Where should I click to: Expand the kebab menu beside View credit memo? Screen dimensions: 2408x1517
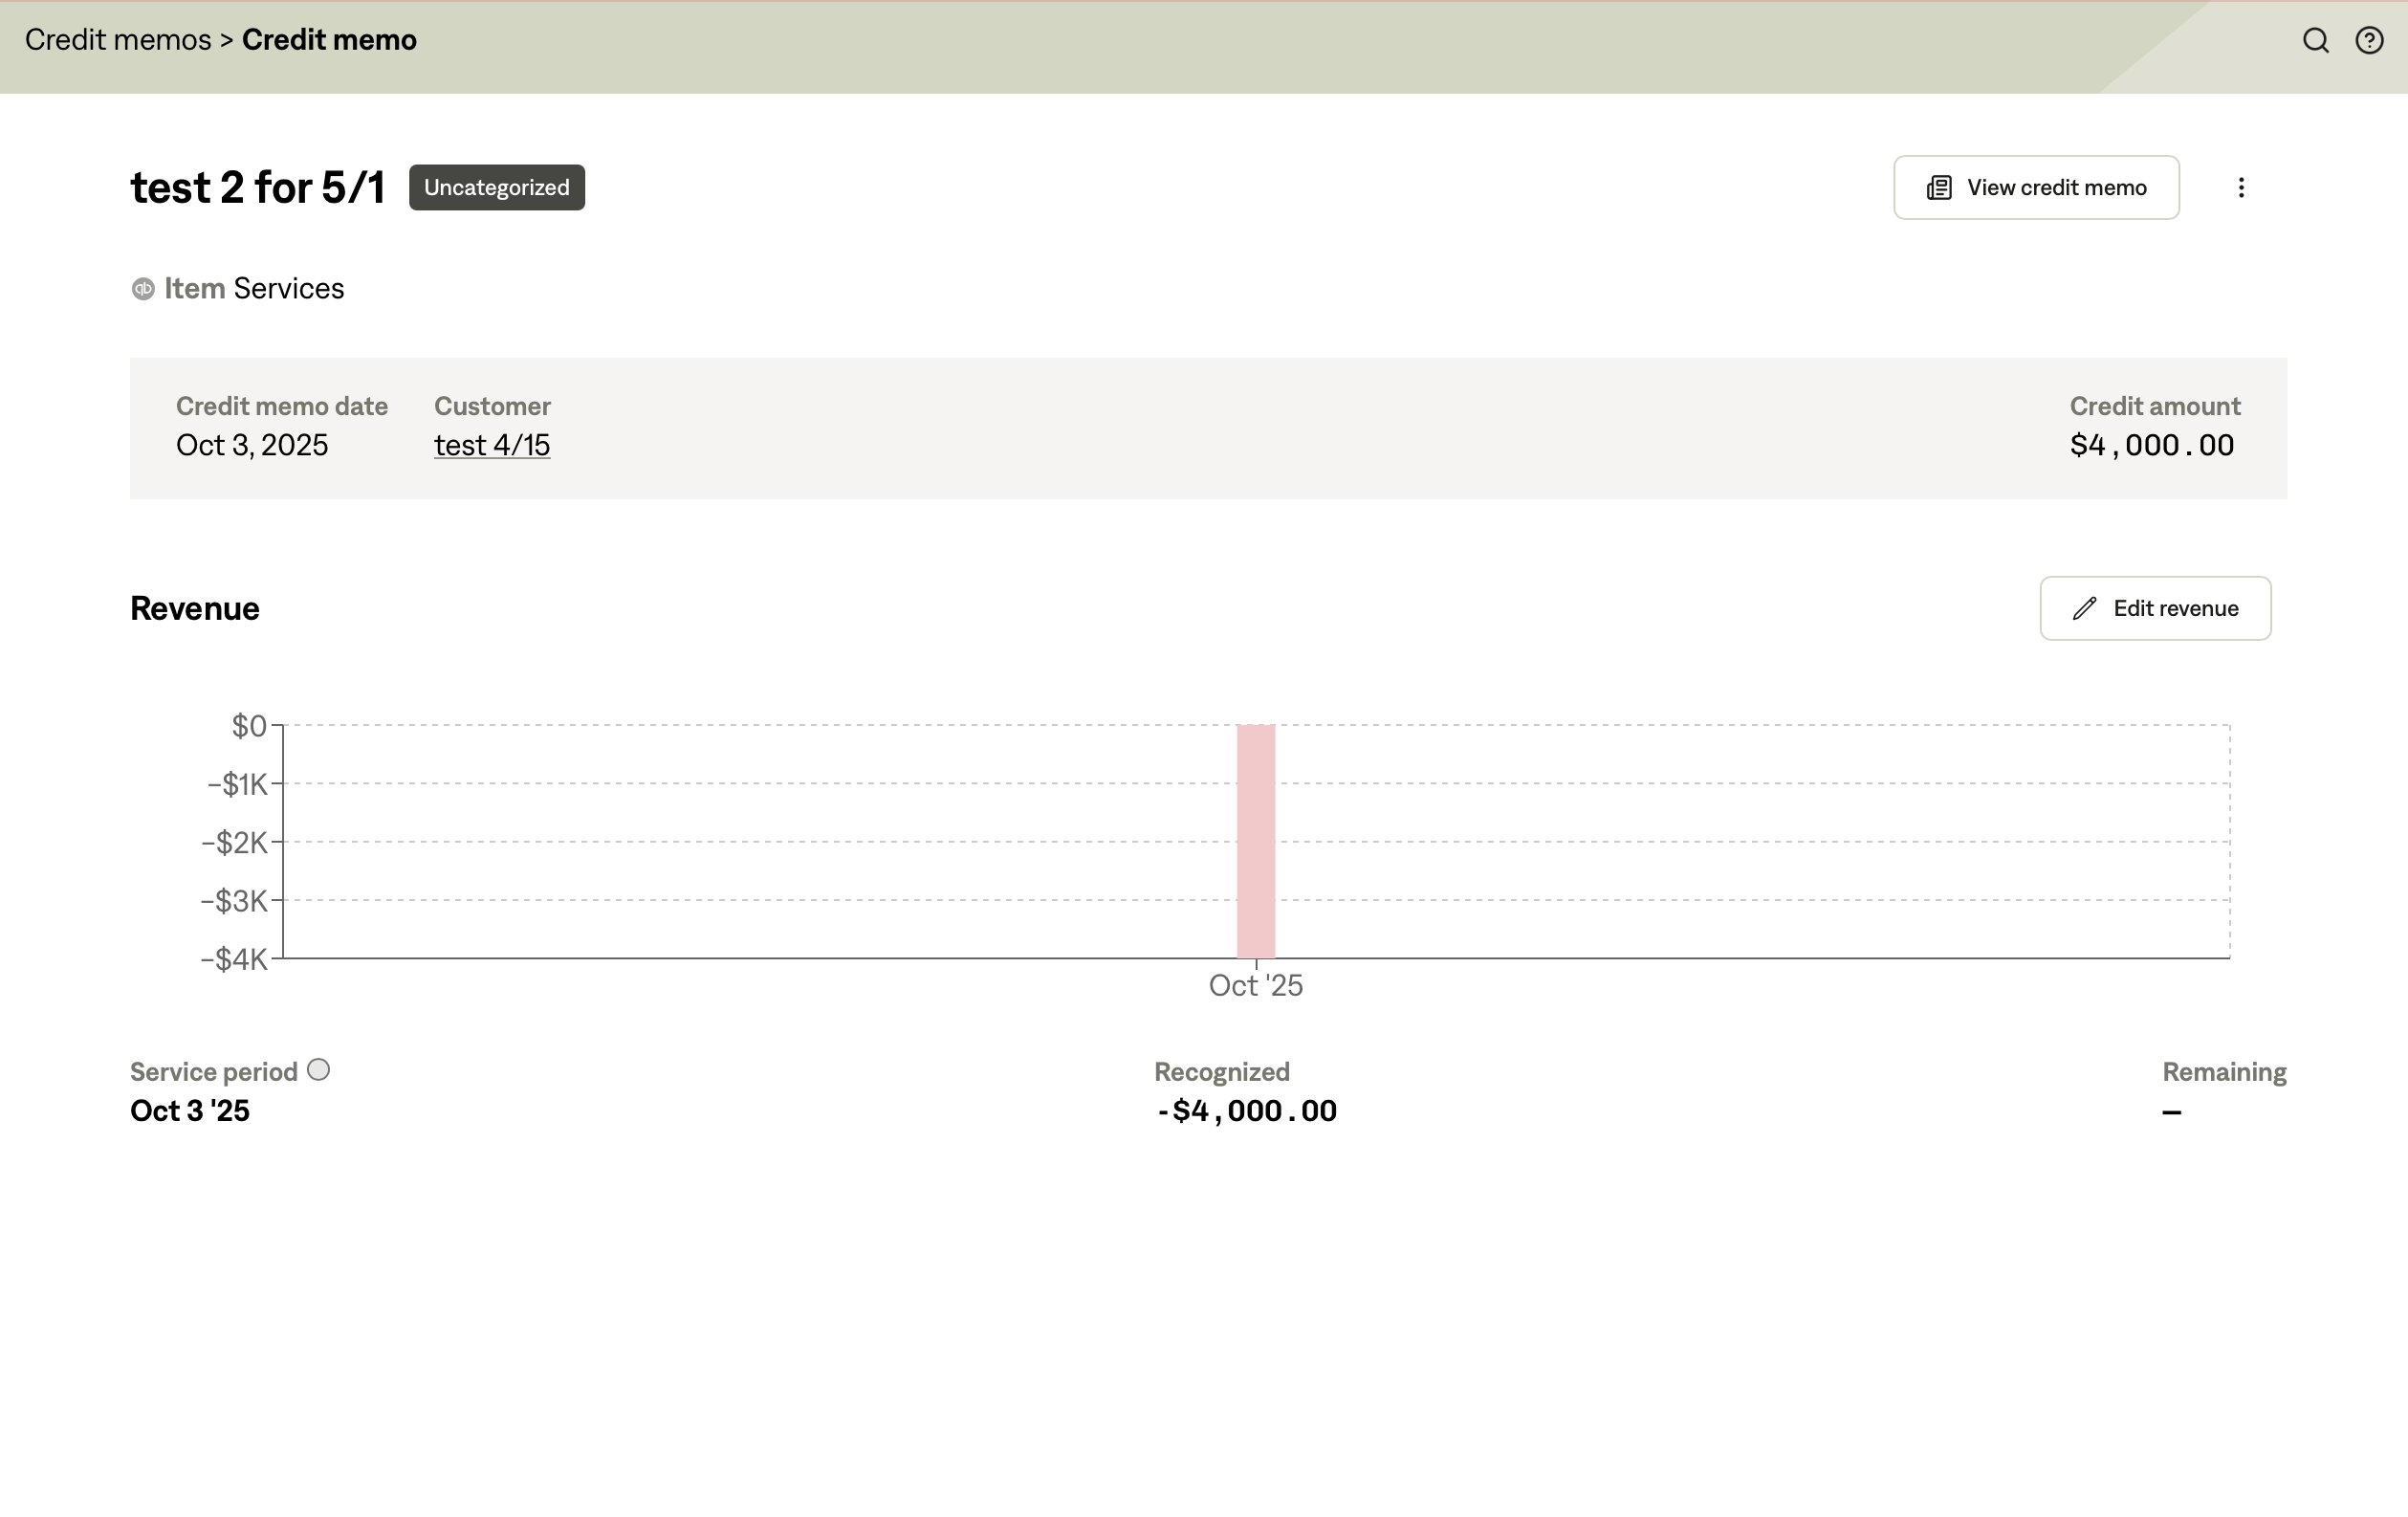(2242, 187)
